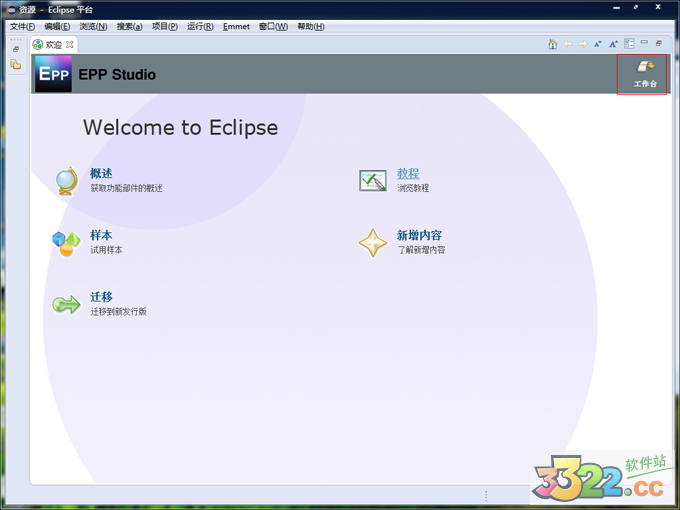Click the green arrow Migrate icon
This screenshot has width=680, height=510.
click(66, 304)
